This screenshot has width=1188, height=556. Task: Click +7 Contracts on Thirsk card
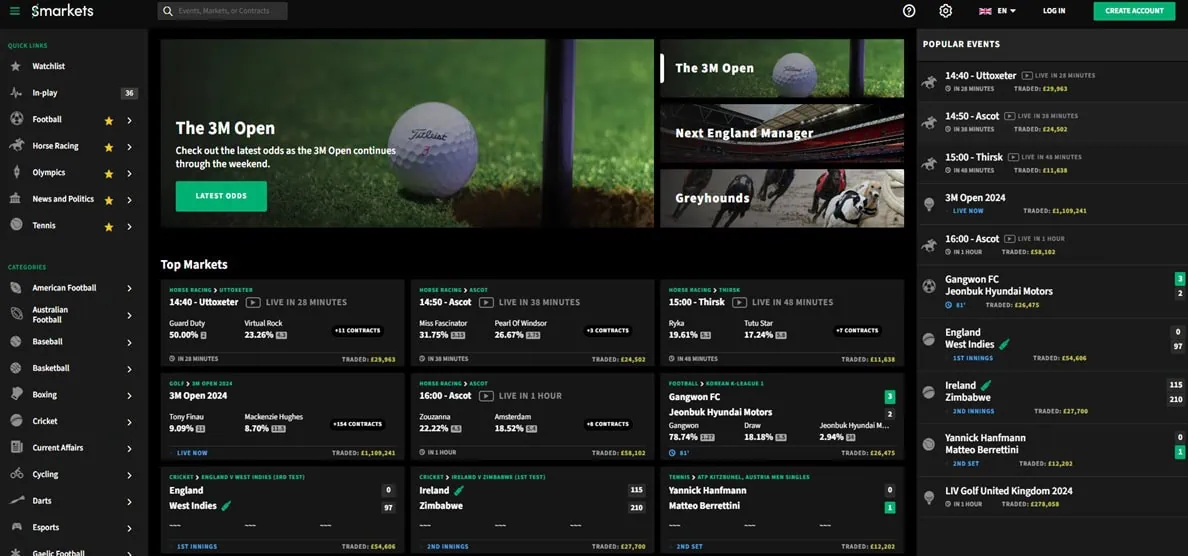pyautogui.click(x=856, y=330)
